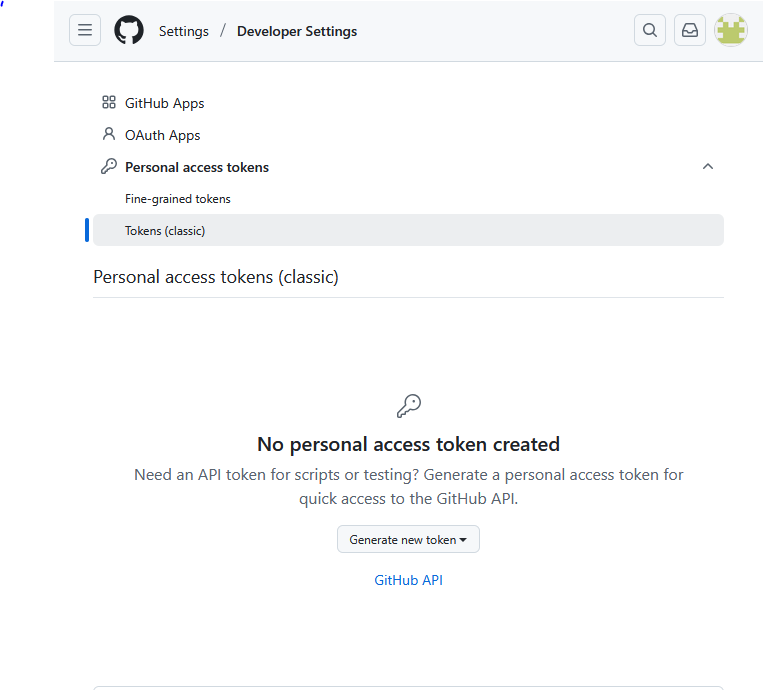
Task: Open the GitHub Apps page label
Action: pos(165,103)
